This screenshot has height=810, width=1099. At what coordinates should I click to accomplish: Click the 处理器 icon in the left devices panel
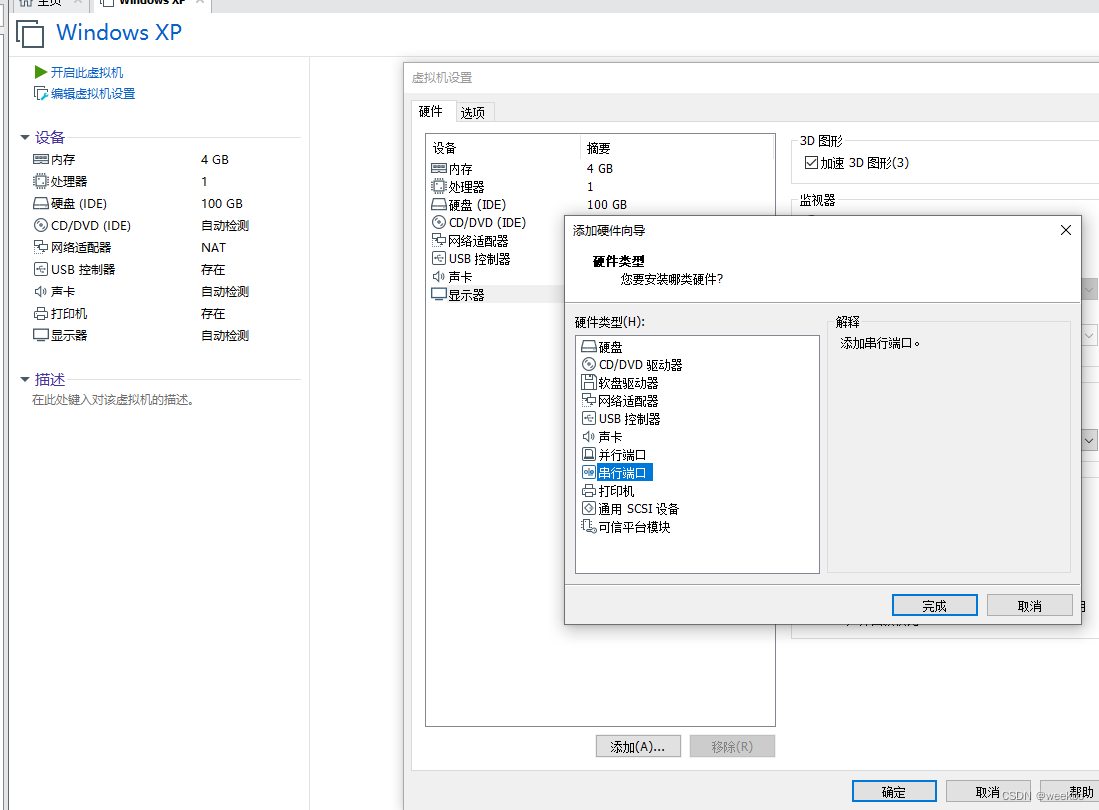pyautogui.click(x=41, y=181)
